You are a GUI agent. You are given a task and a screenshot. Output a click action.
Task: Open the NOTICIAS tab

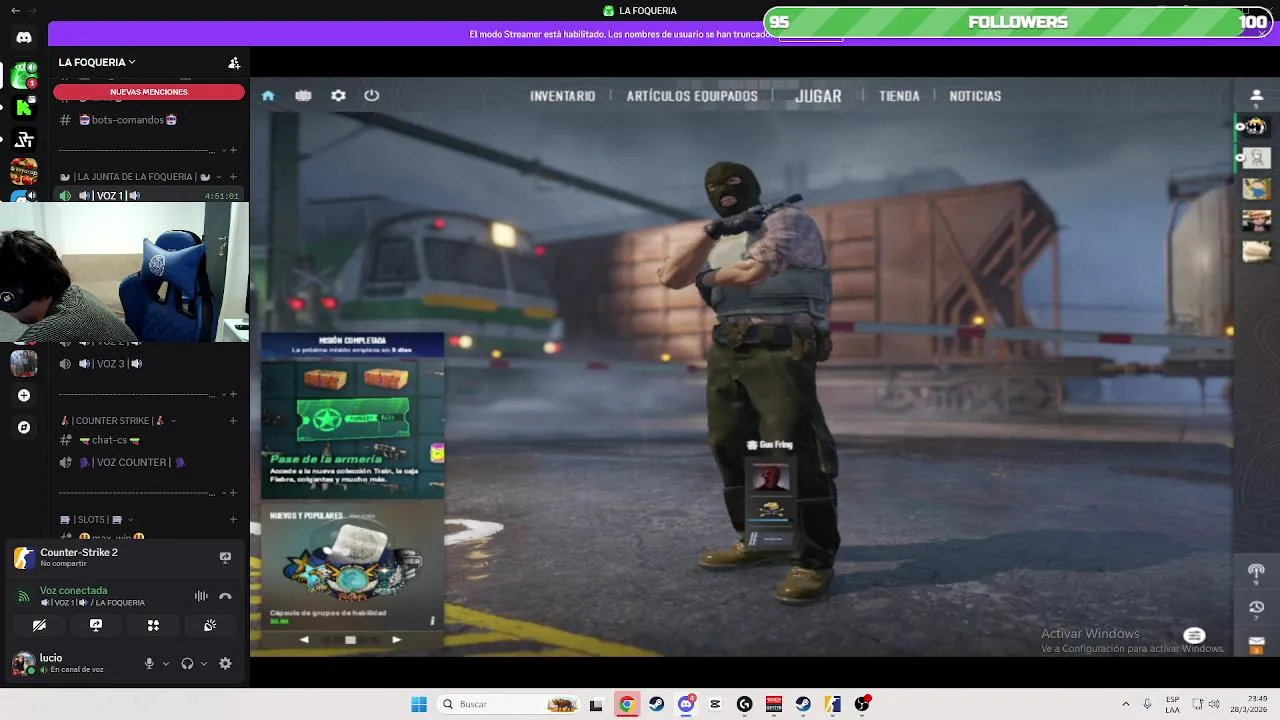click(975, 96)
